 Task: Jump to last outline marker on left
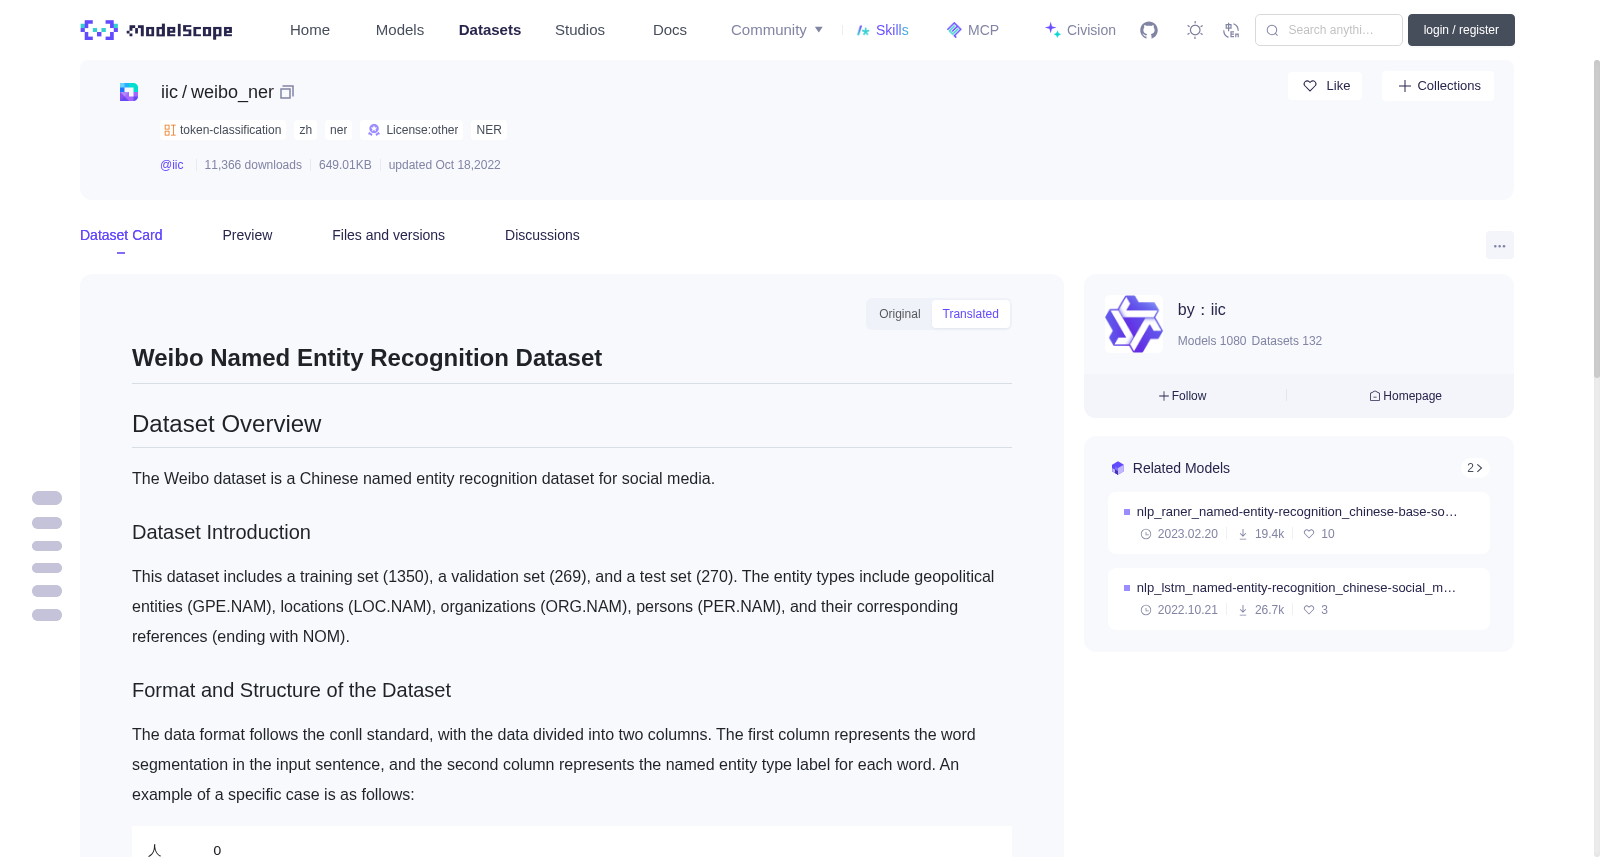coord(47,615)
